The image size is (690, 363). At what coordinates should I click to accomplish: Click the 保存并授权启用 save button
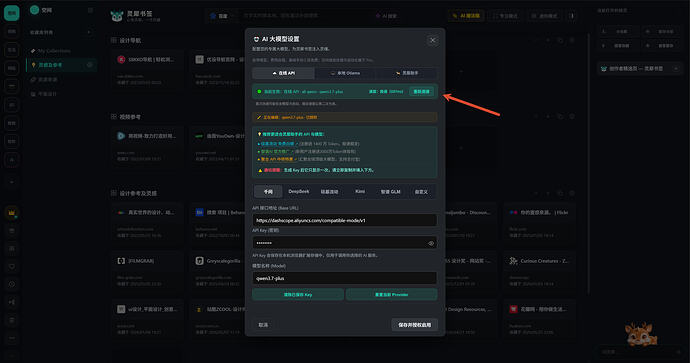[x=415, y=325]
